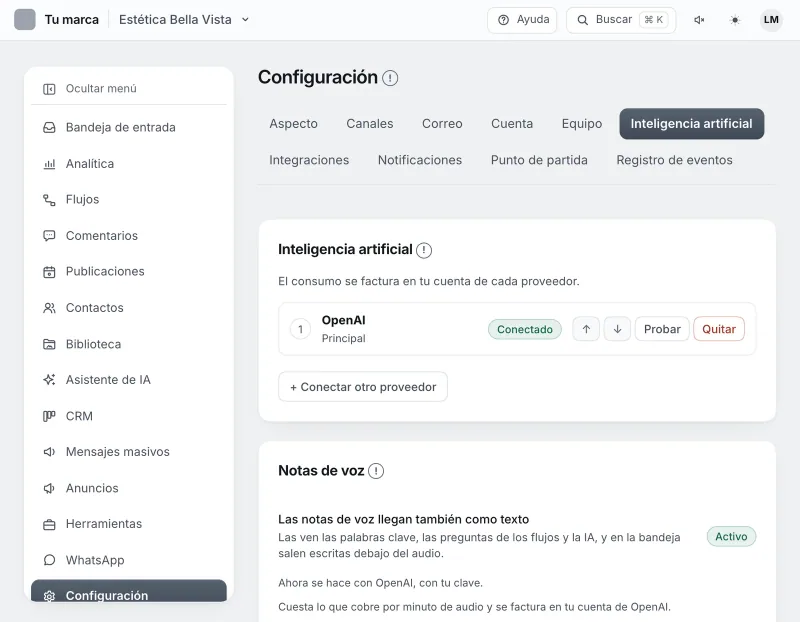
Task: Click the "OpenAI" provider name
Action: point(343,320)
